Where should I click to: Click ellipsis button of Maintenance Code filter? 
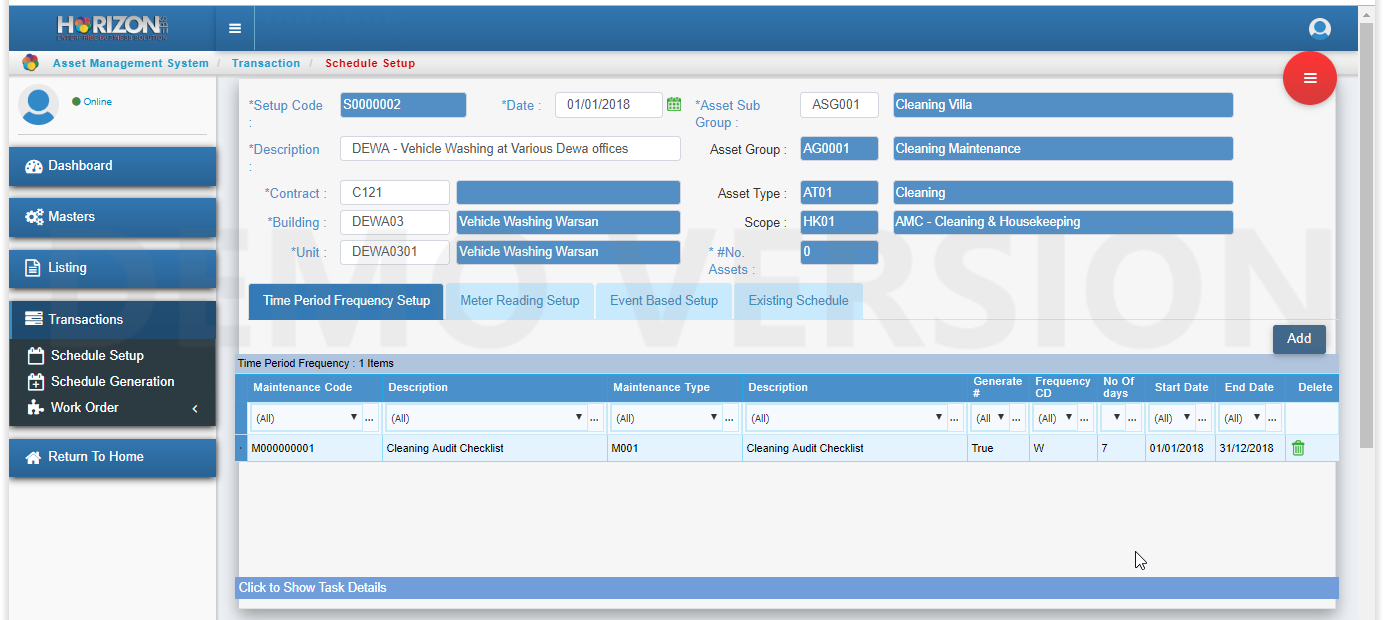click(x=370, y=418)
